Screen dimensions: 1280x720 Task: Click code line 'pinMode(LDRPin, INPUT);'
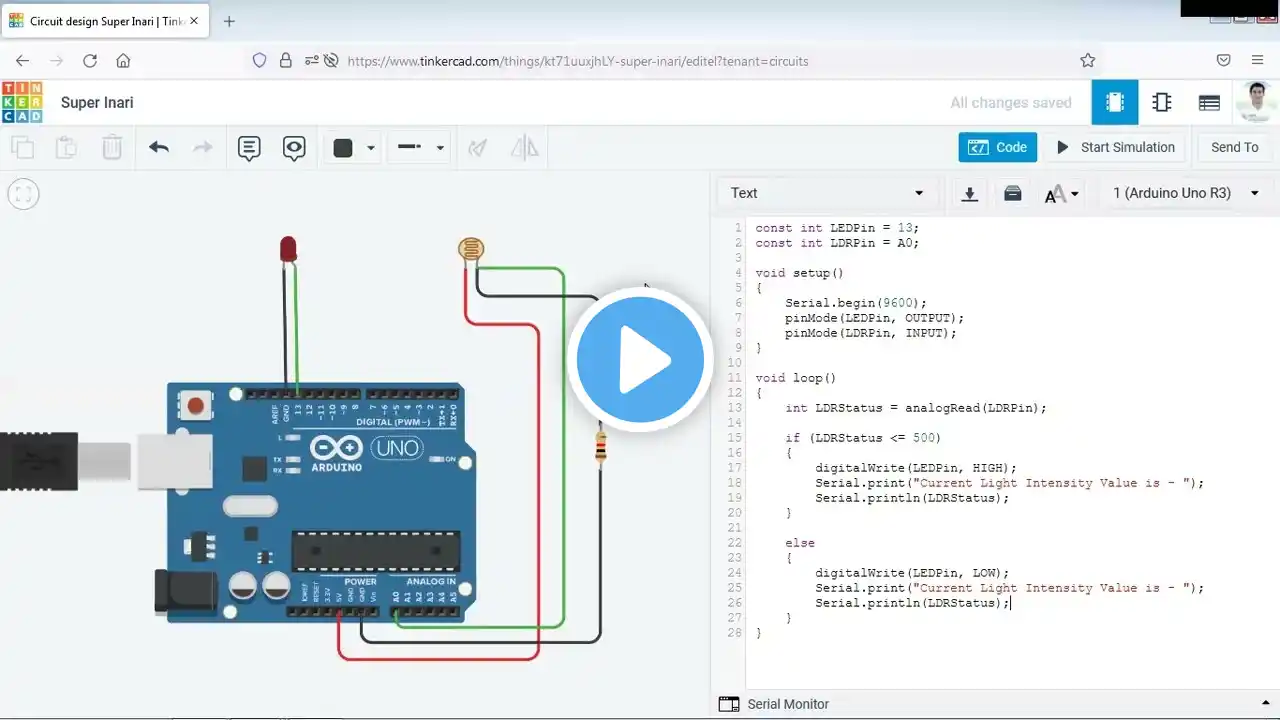[x=871, y=333]
